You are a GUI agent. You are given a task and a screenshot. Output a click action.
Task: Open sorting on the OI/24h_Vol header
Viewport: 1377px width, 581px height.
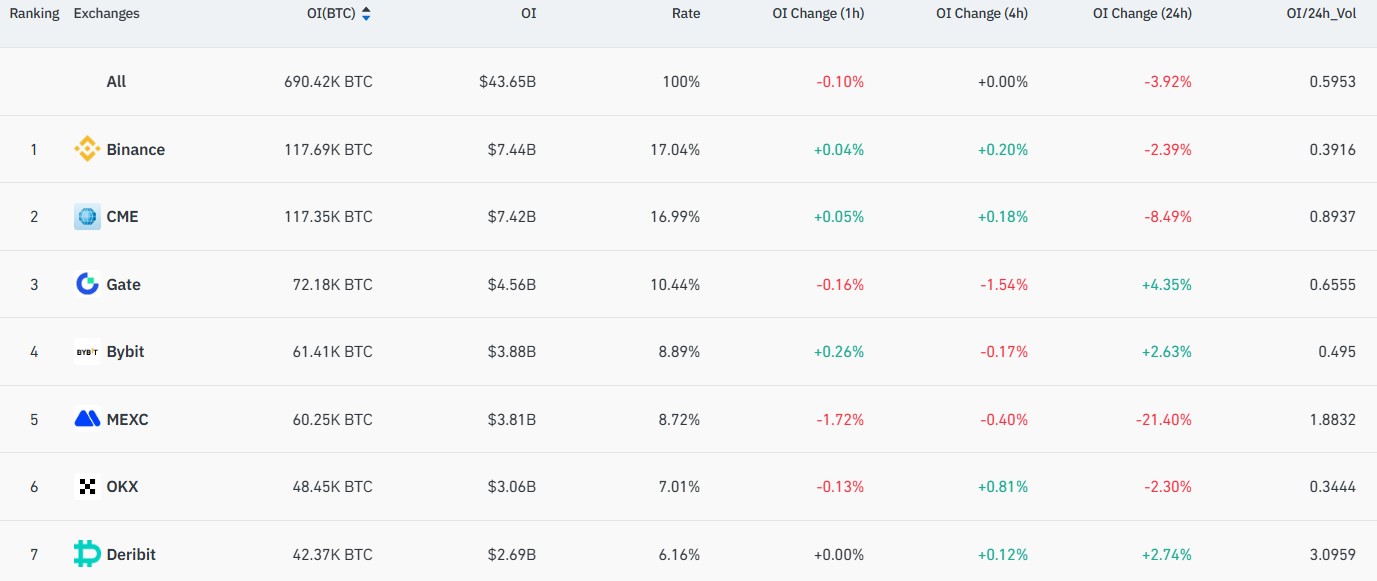coord(1322,13)
